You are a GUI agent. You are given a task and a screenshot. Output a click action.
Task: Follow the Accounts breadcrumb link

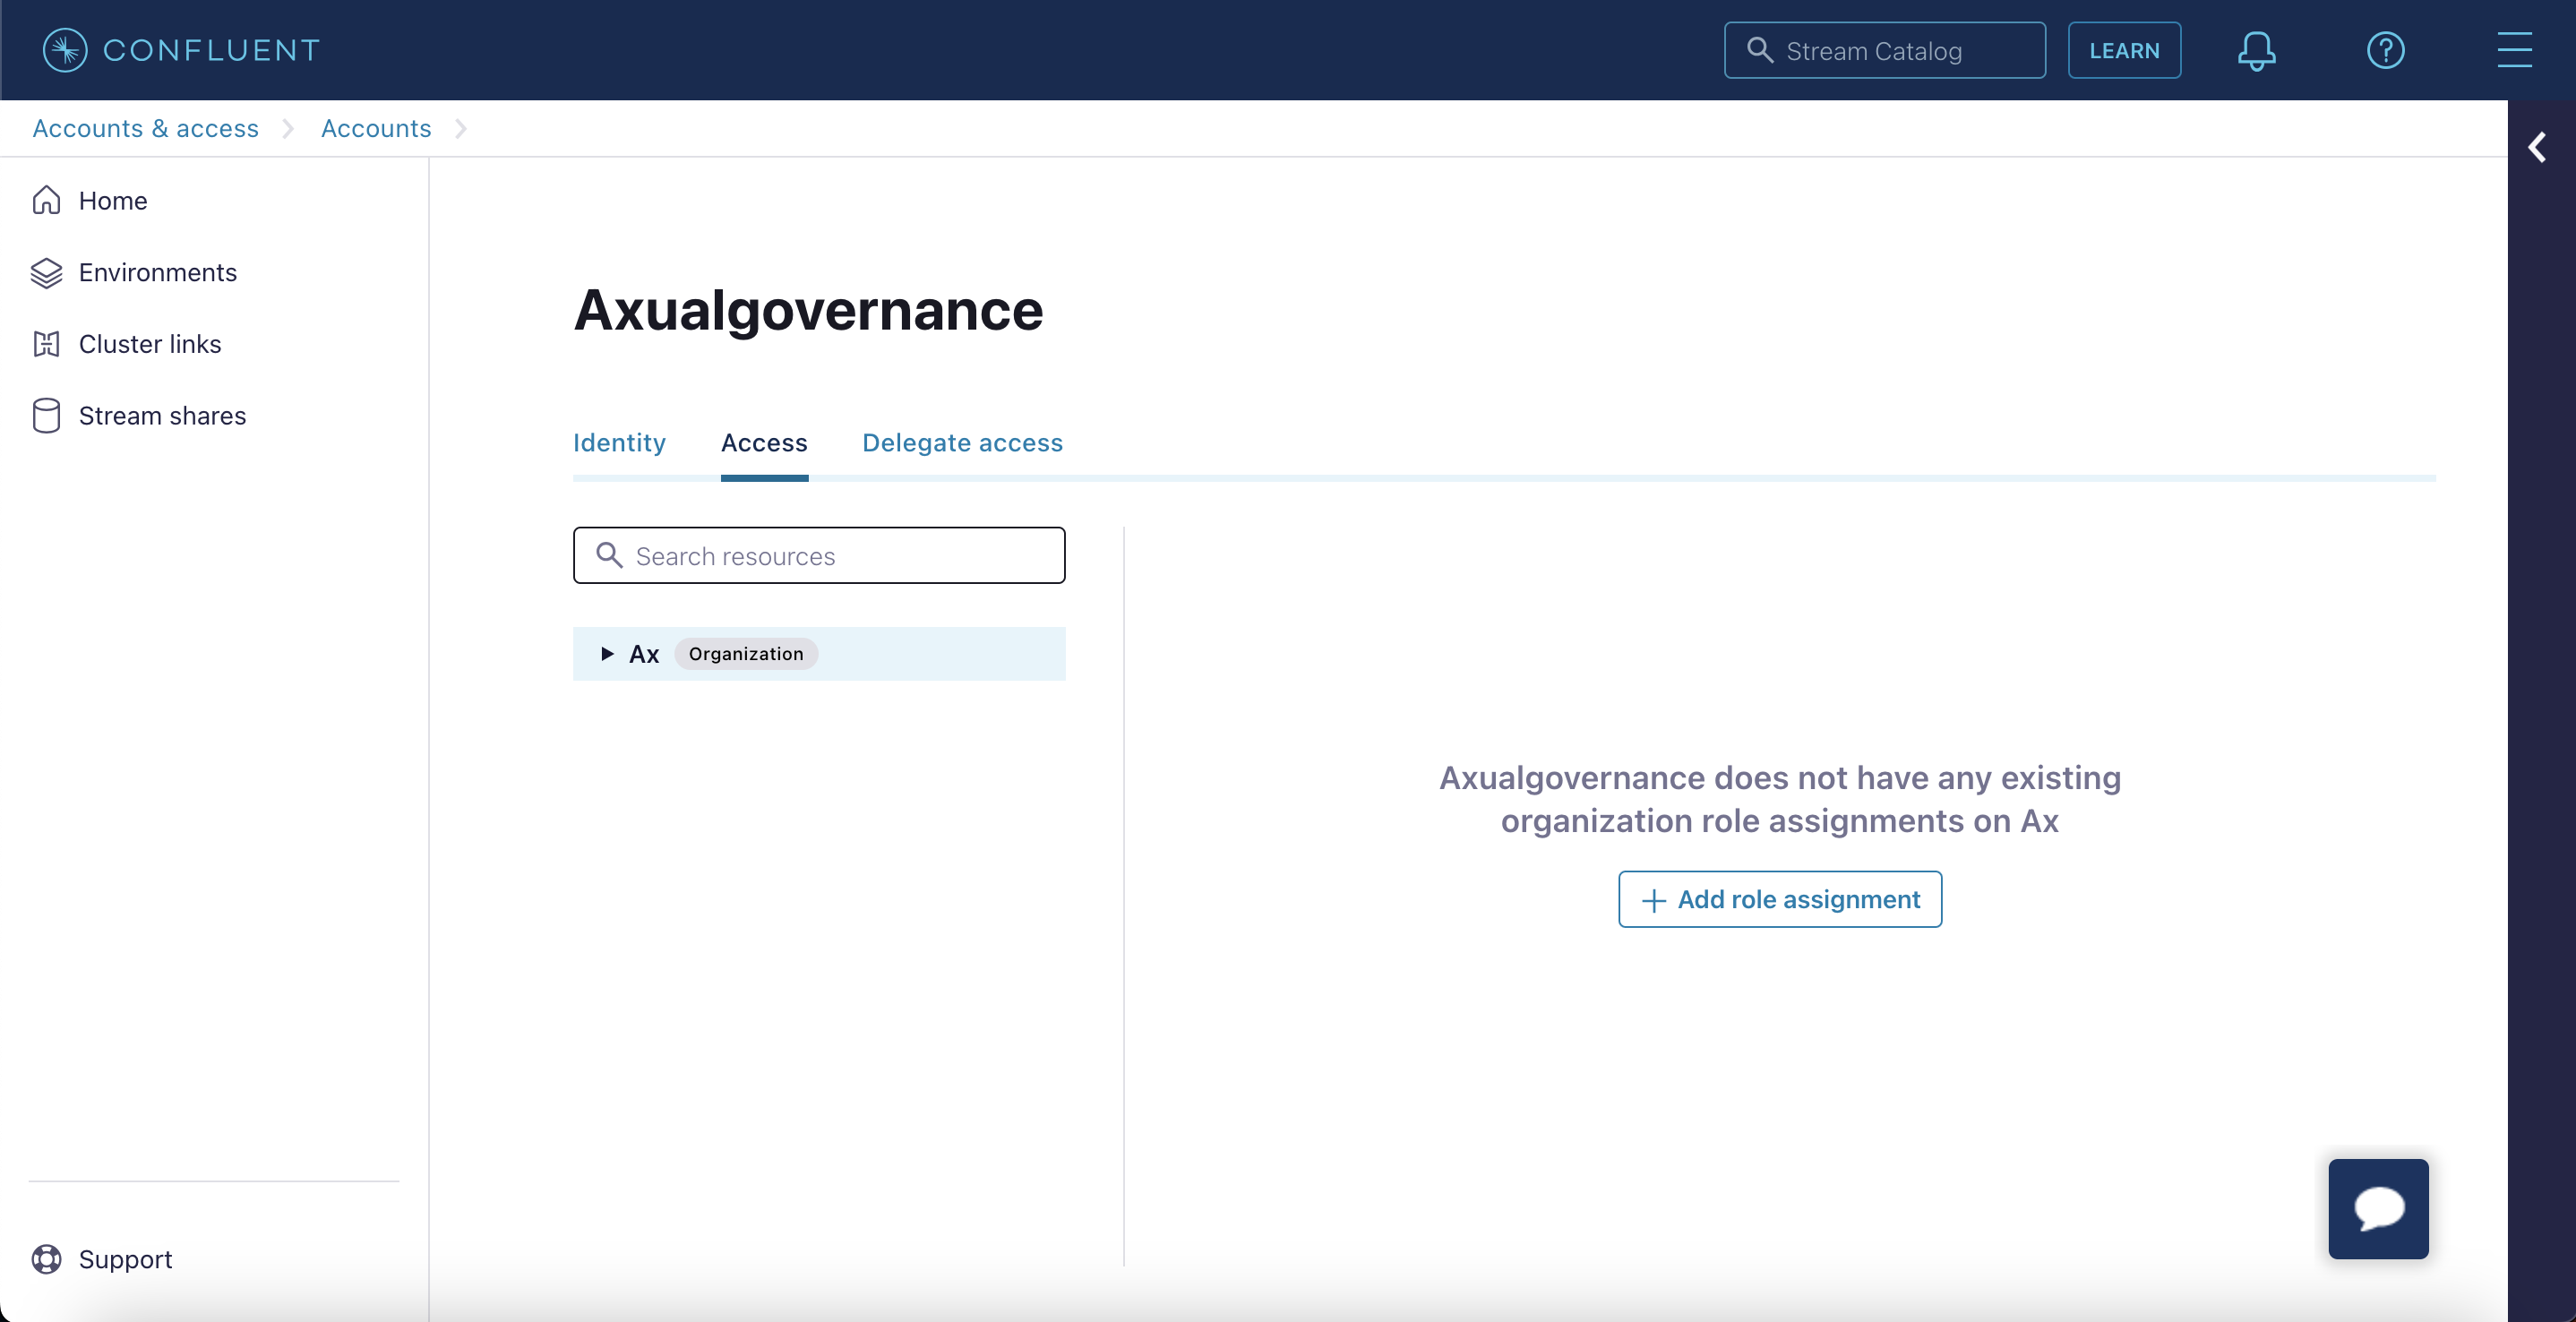(x=376, y=128)
